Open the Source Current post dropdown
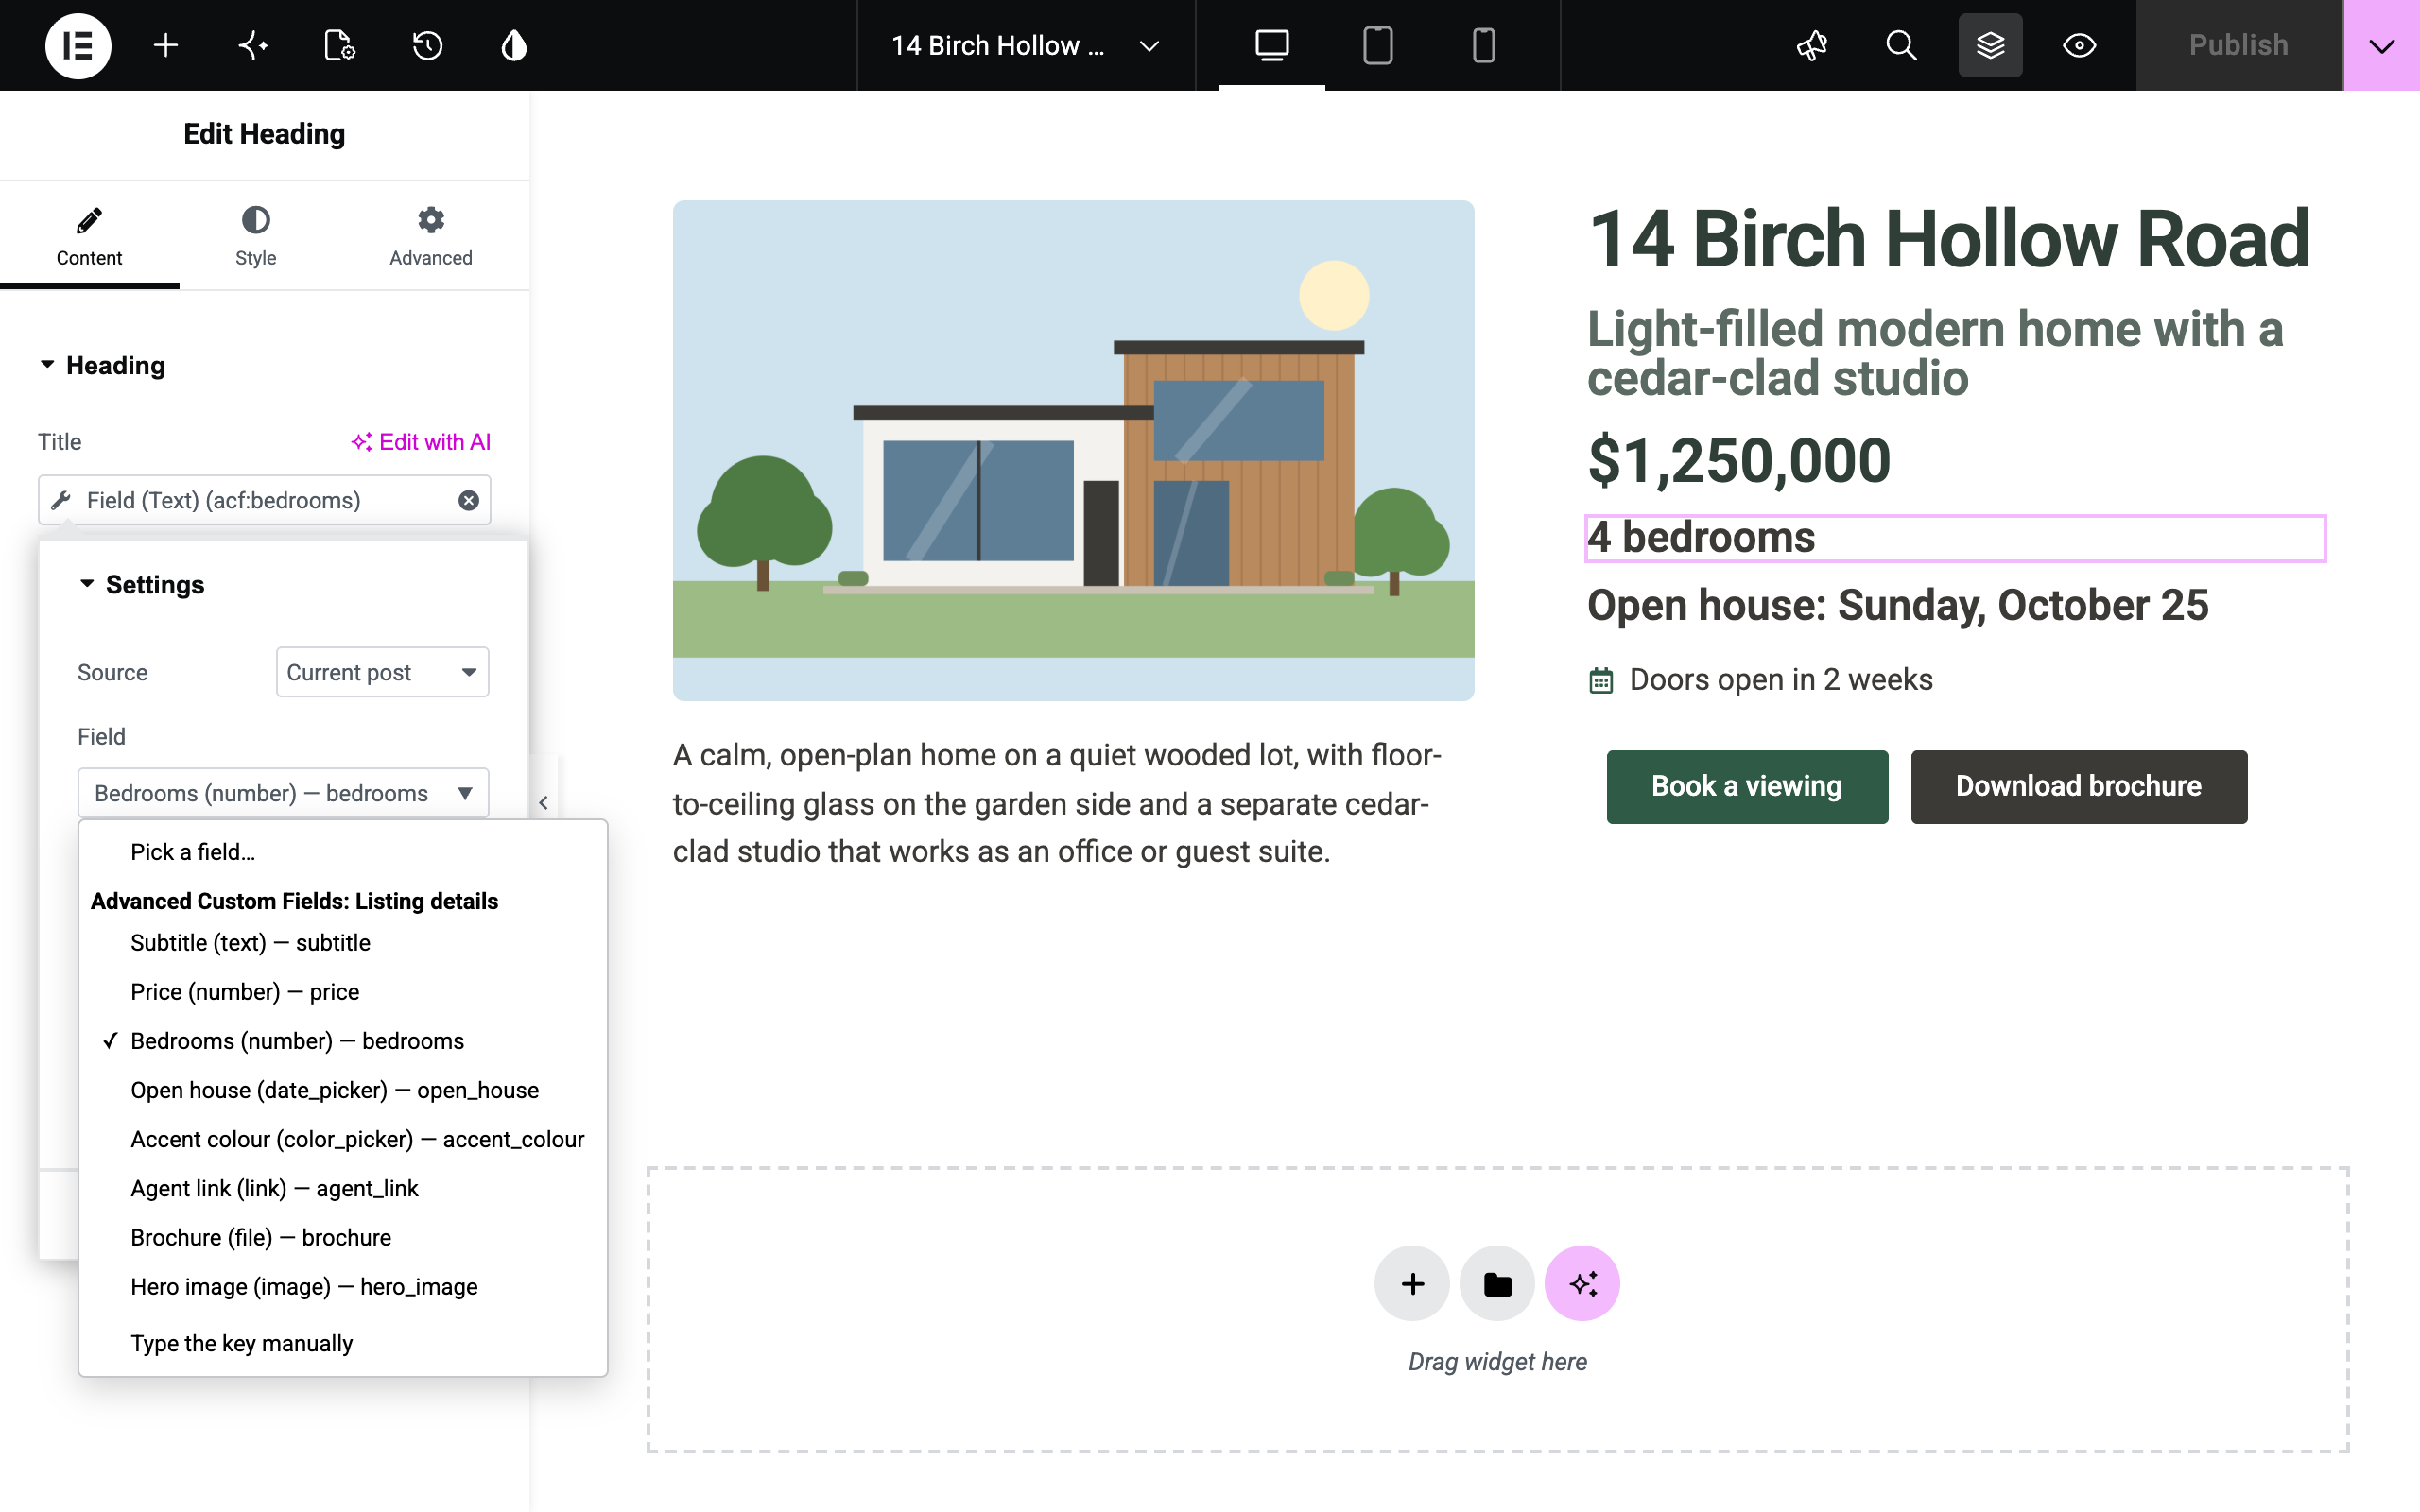2420x1512 pixels. [382, 672]
